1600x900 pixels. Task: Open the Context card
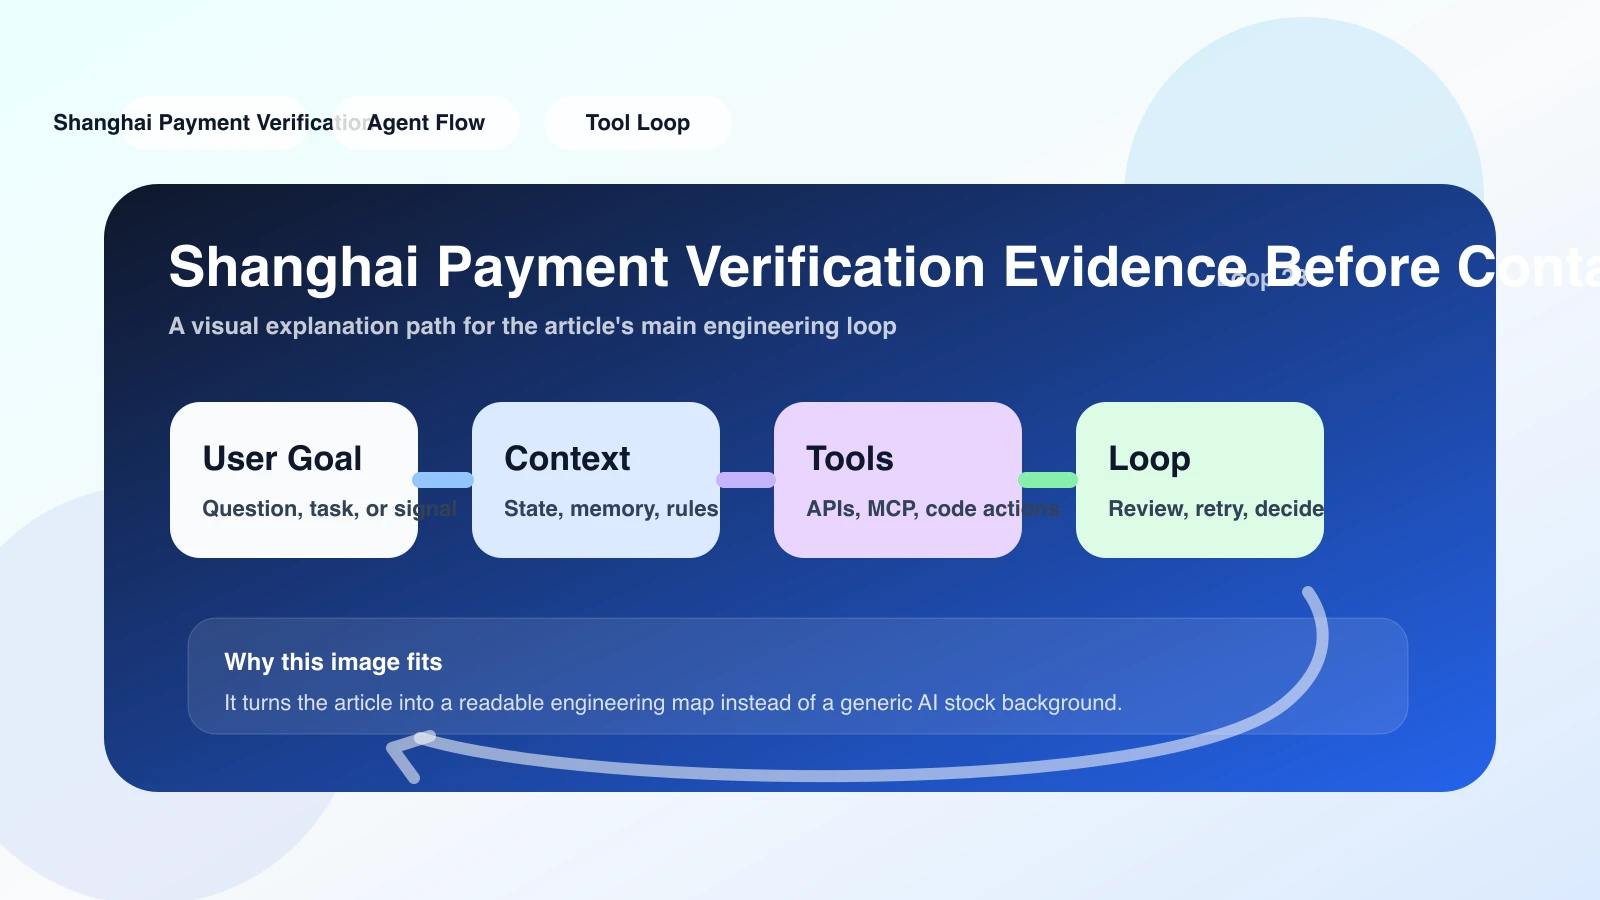click(596, 480)
